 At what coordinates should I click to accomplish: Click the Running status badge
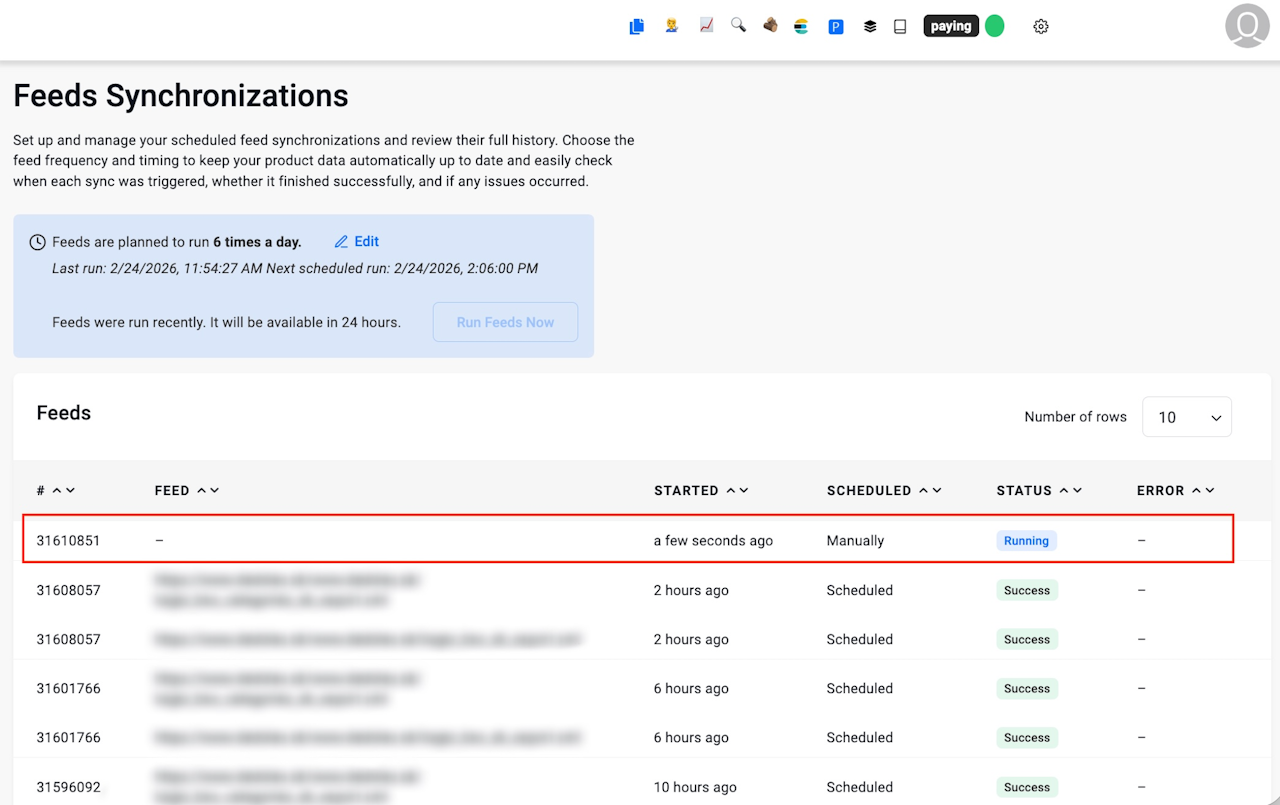(1026, 541)
